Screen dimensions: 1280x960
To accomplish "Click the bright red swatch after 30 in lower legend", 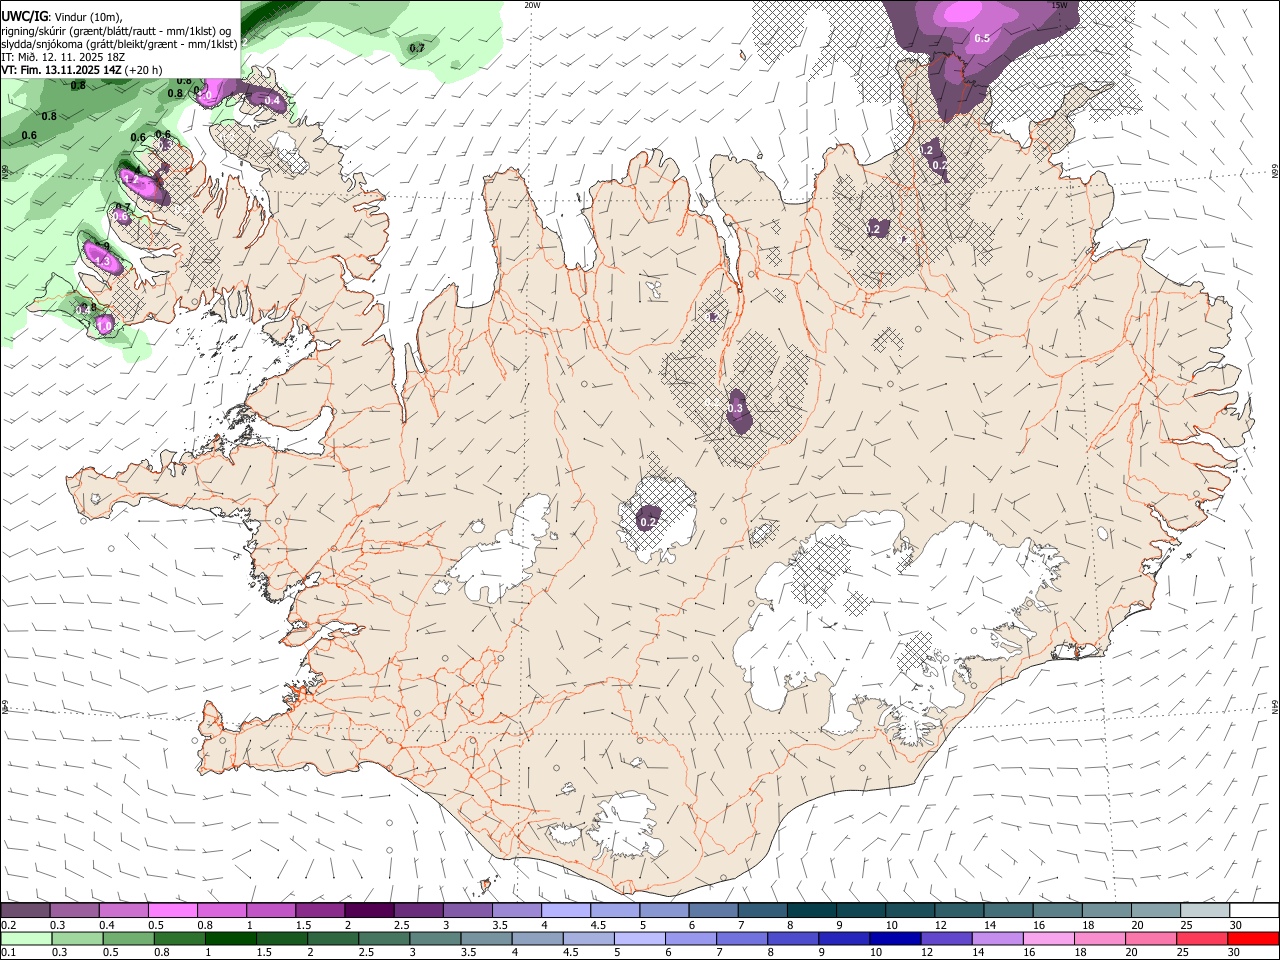I will [1252, 939].
